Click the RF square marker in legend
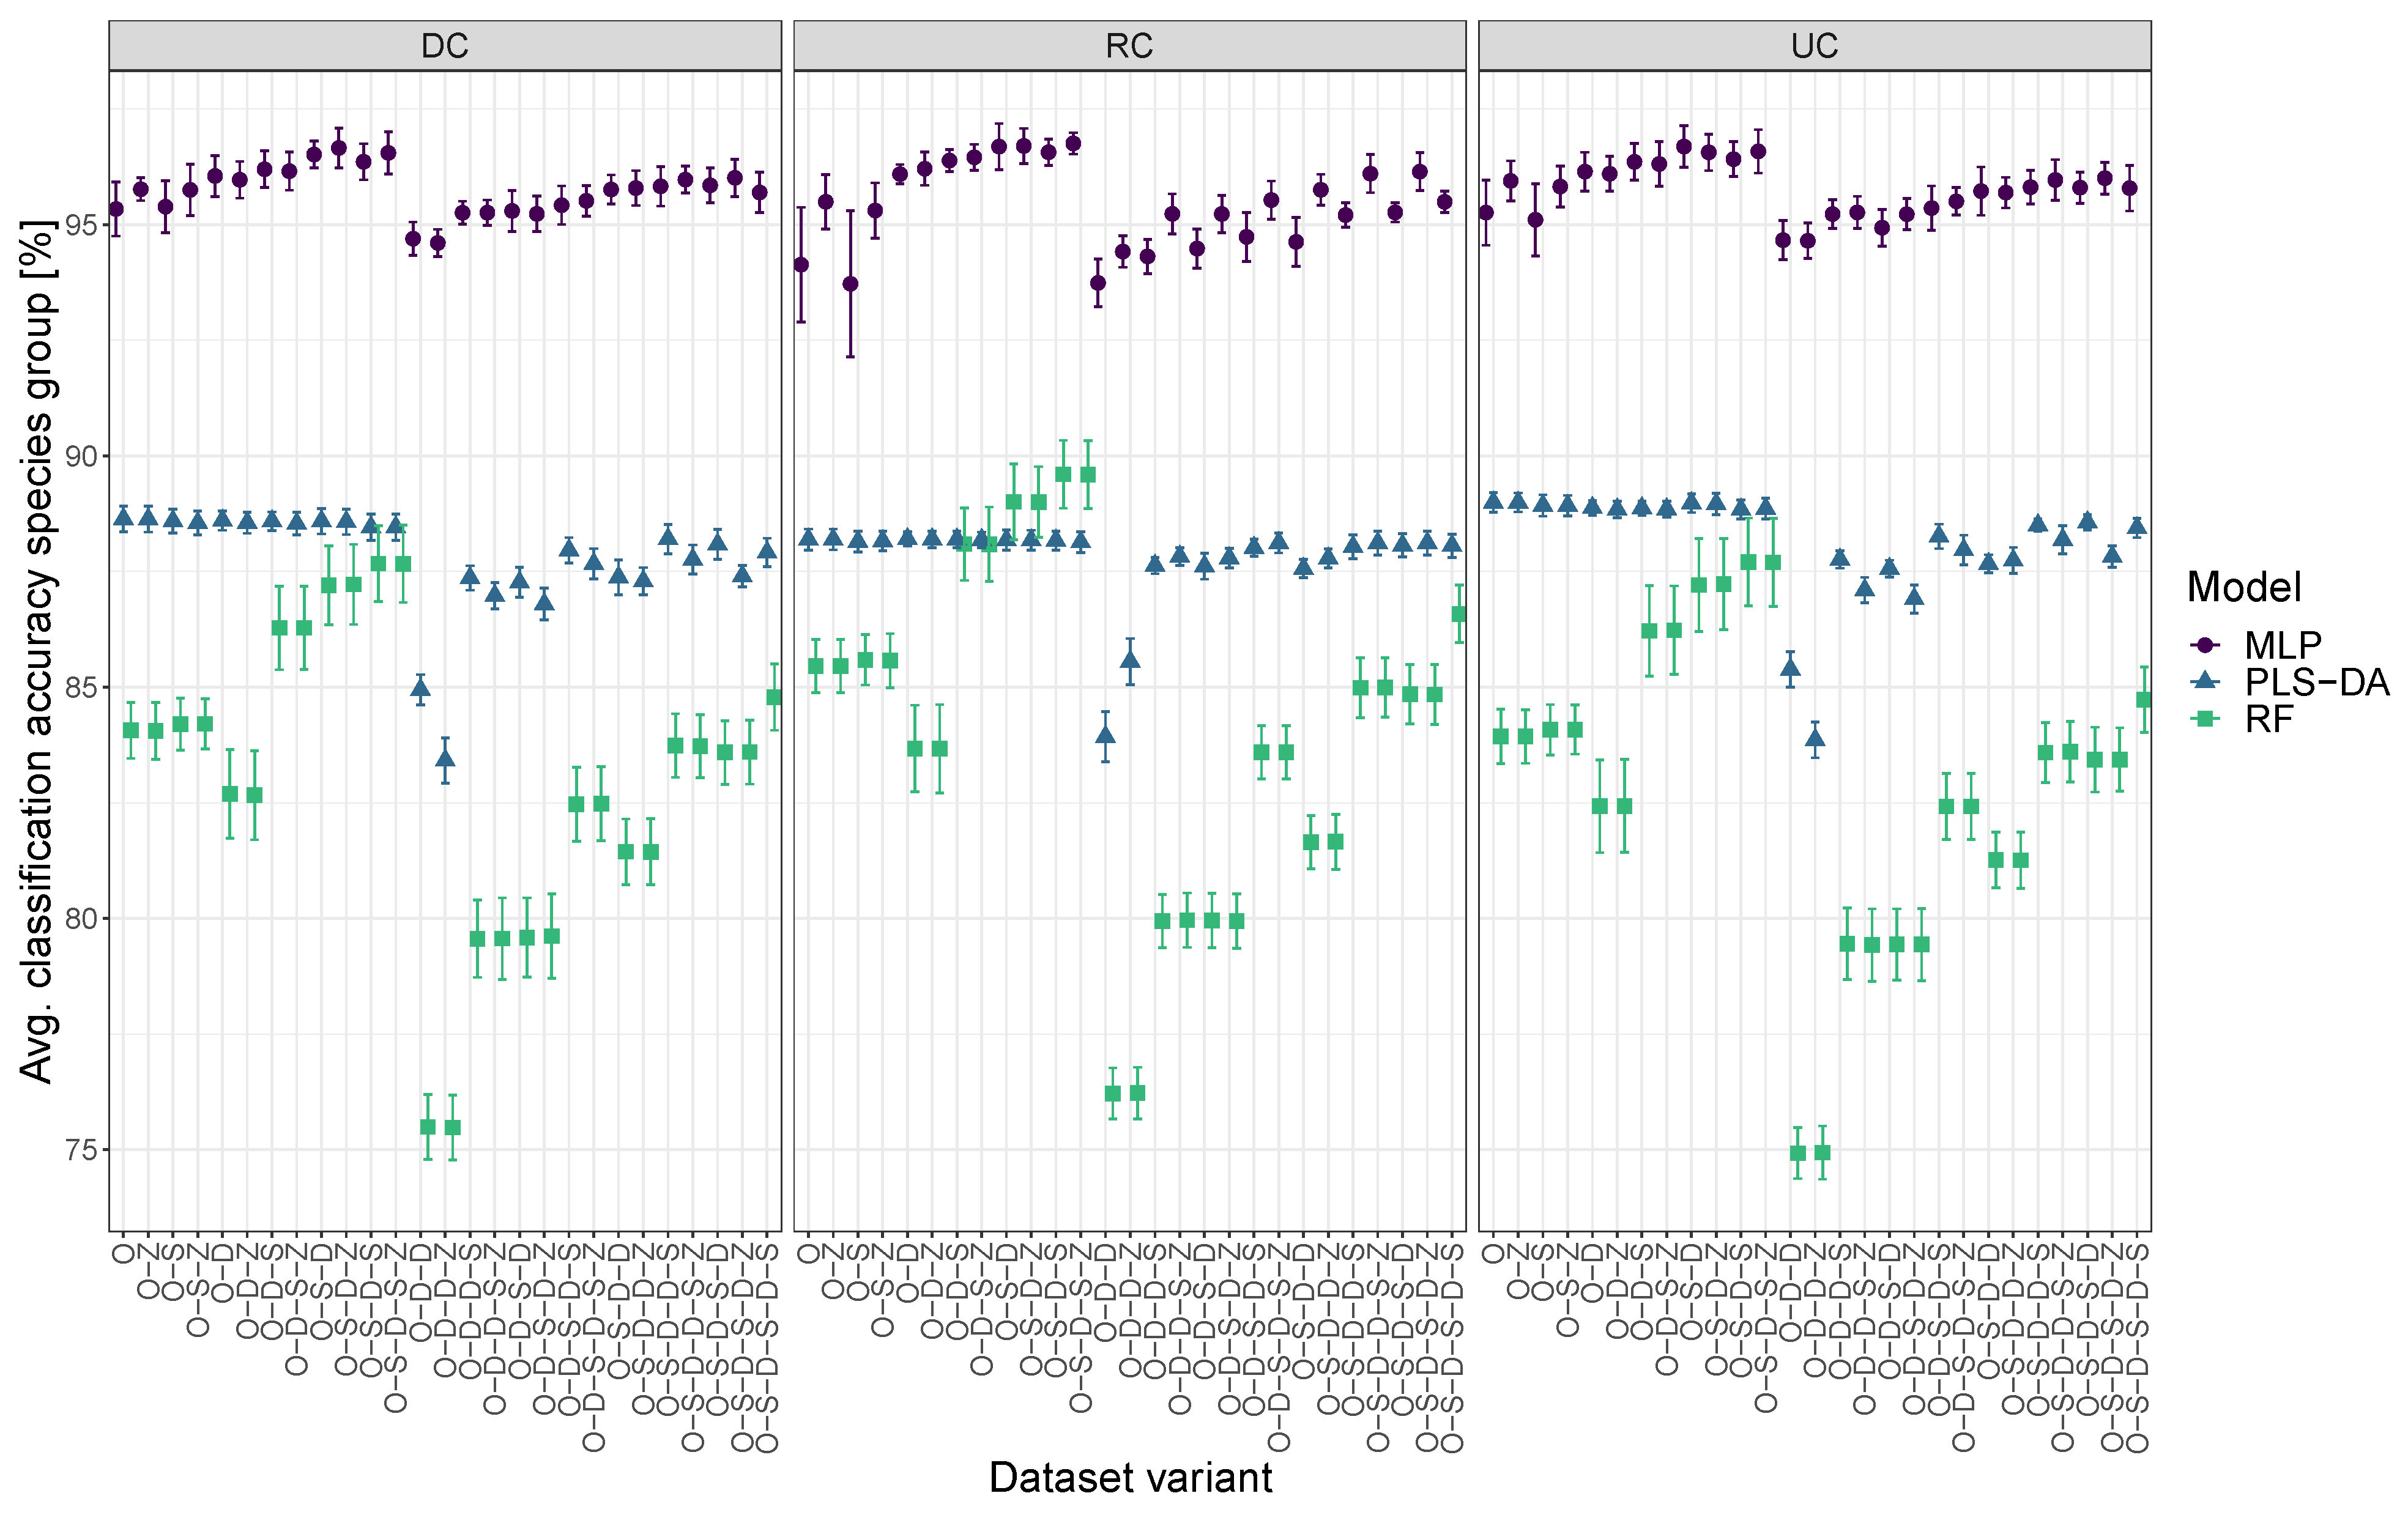The image size is (2408, 1515). tap(2204, 718)
